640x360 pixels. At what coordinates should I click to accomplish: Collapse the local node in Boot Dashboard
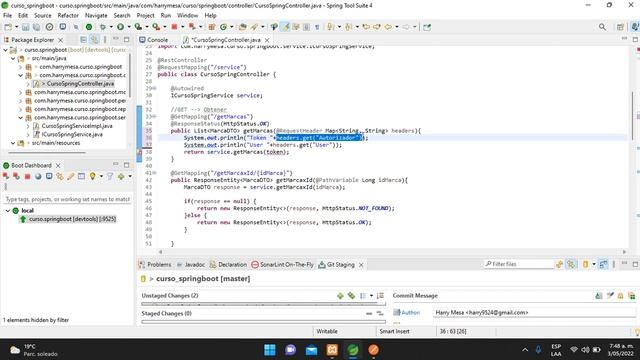coord(7,211)
